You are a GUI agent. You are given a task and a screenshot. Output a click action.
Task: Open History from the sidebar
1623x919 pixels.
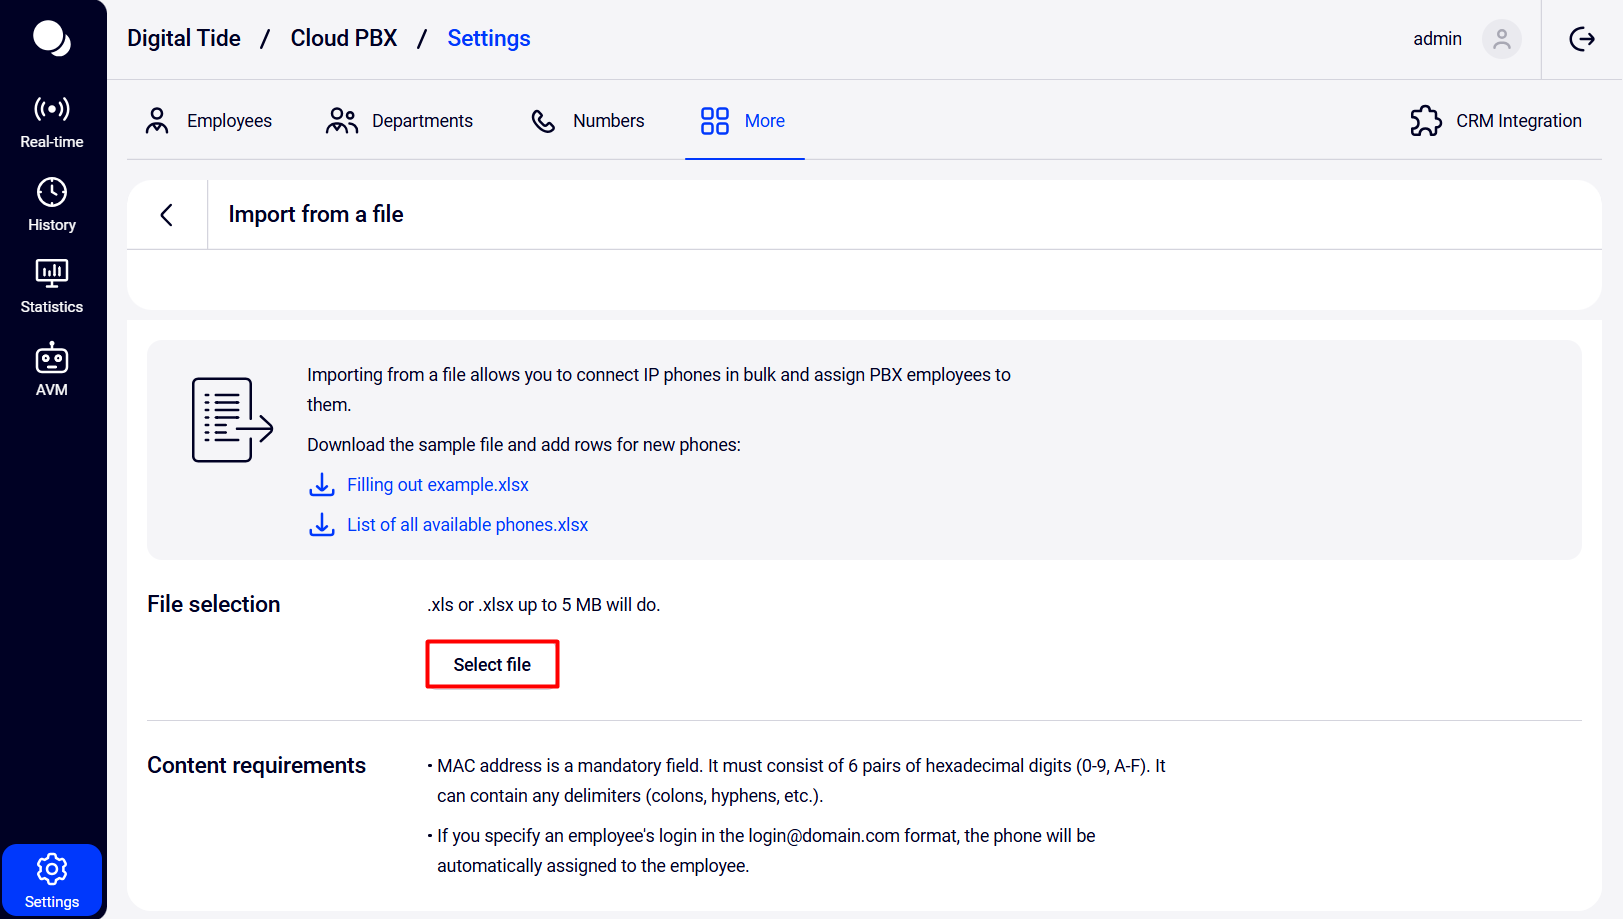click(x=52, y=205)
